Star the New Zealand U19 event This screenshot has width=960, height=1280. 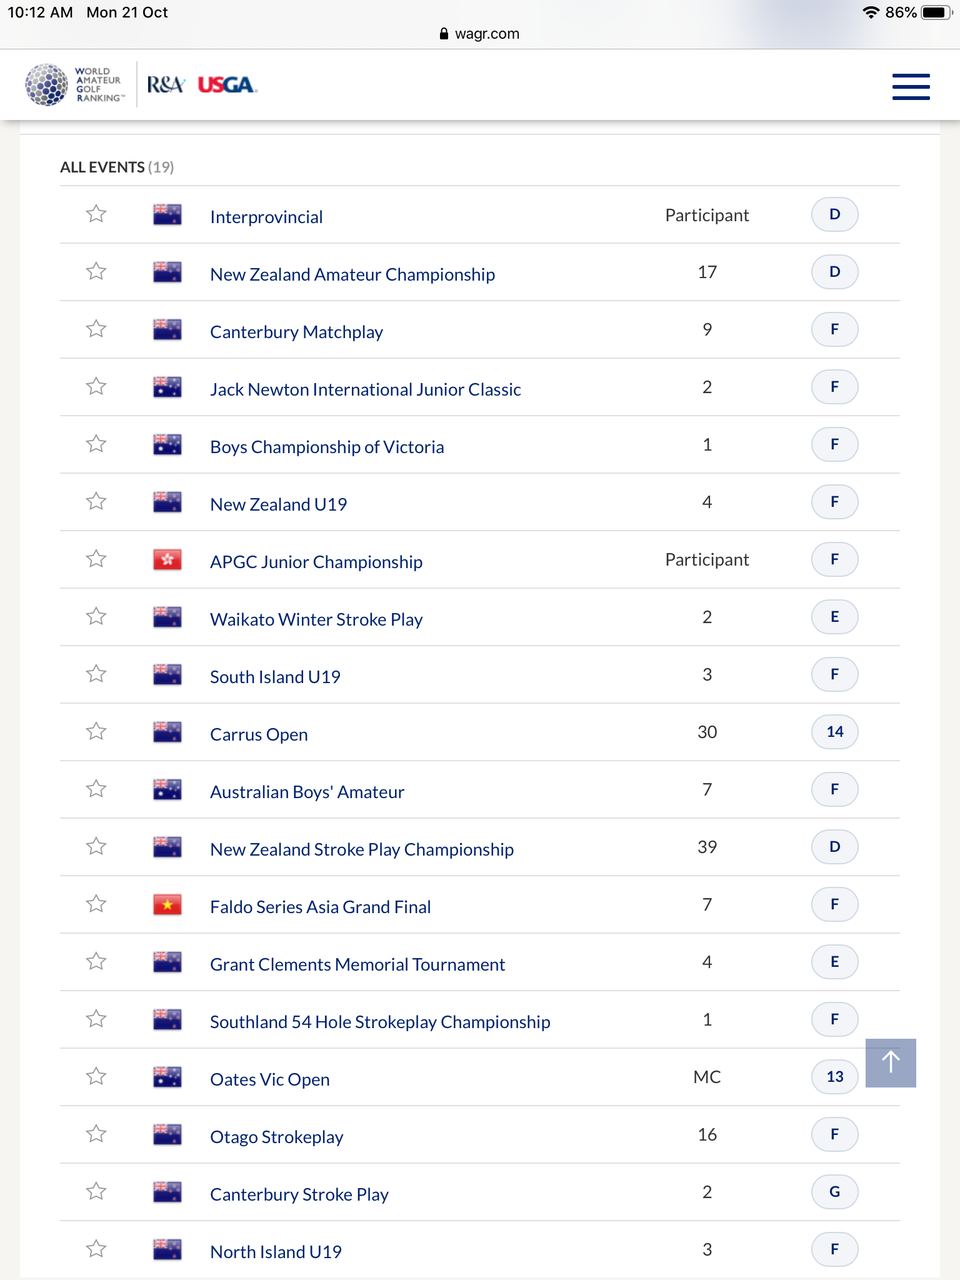point(96,501)
